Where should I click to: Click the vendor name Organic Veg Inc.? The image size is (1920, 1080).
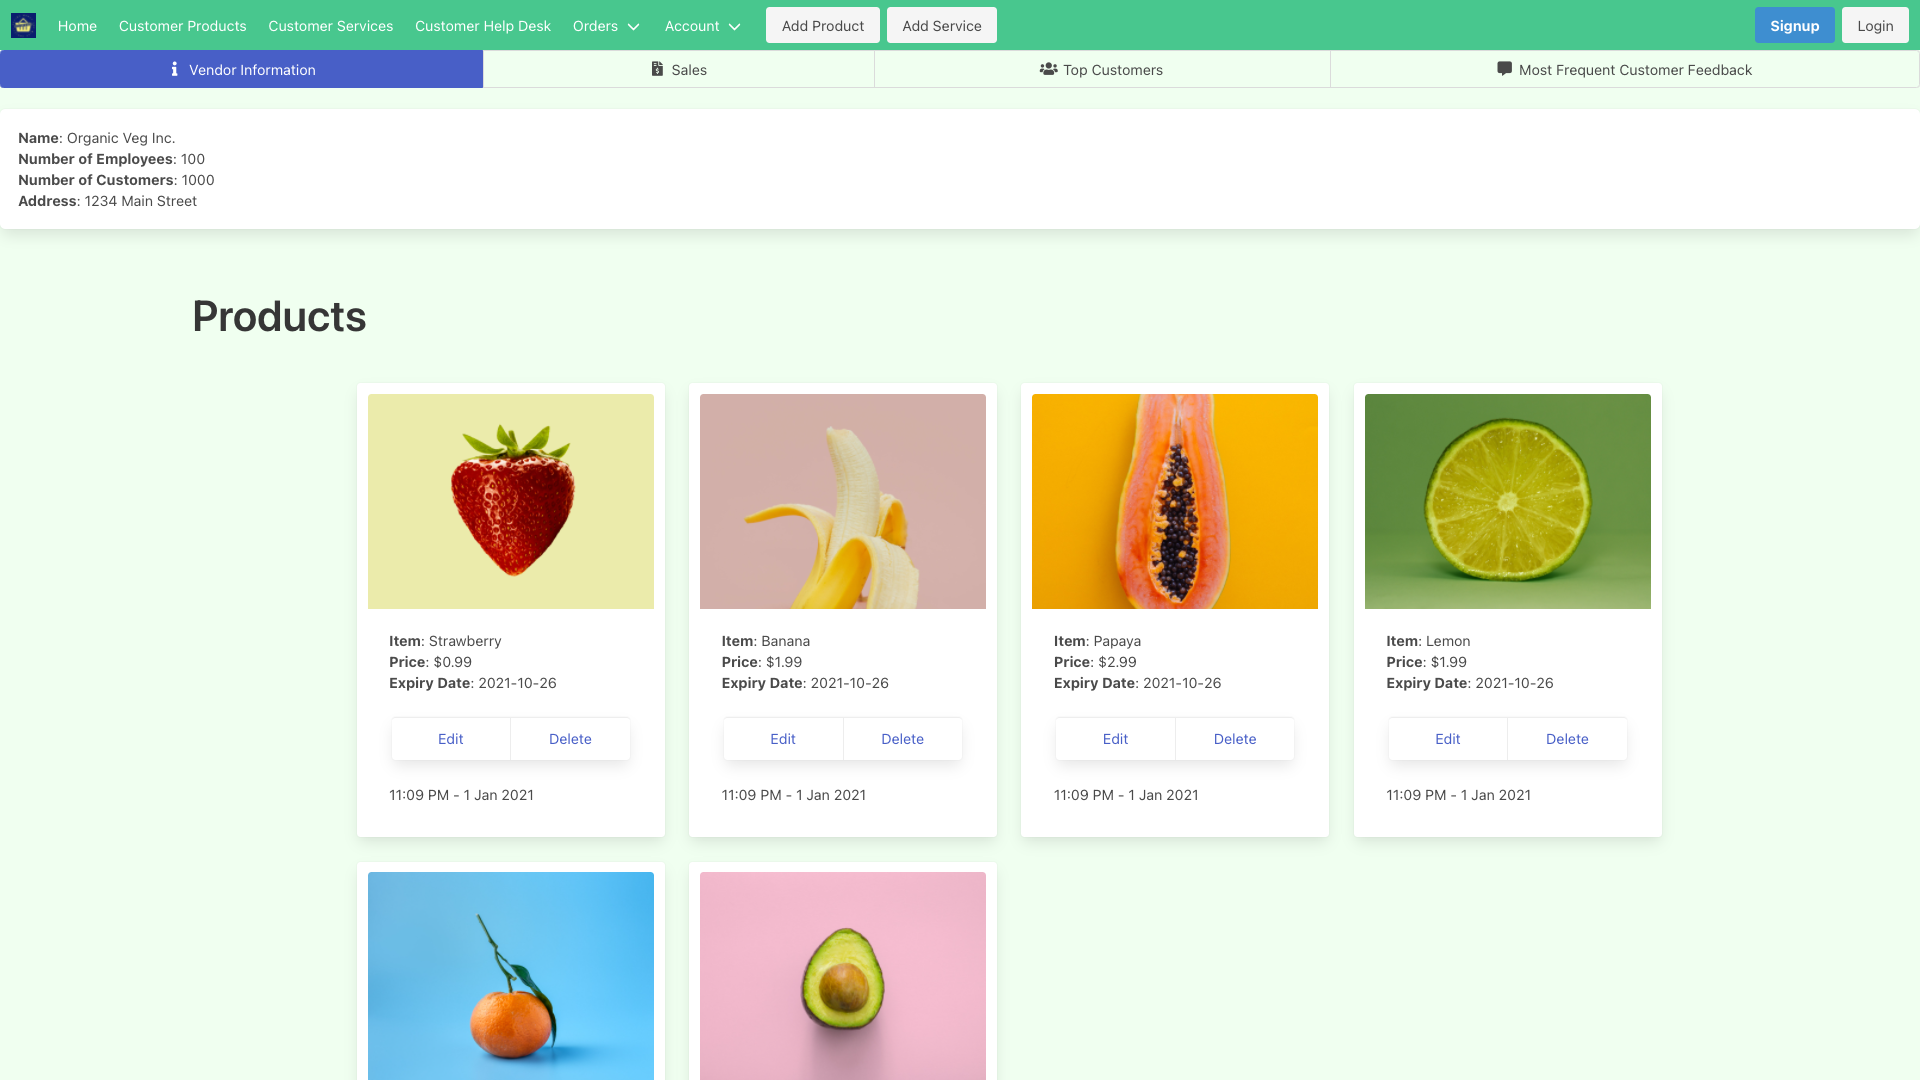pos(121,138)
